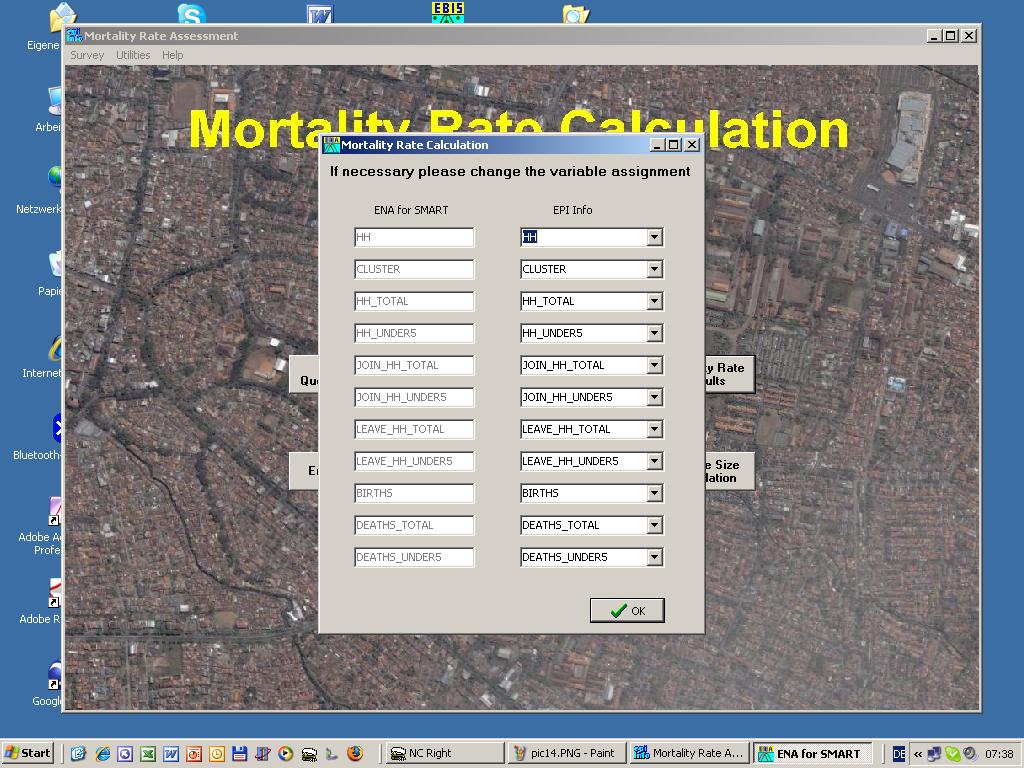The width and height of the screenshot is (1024, 768).
Task: Click the Word icon in quick launch
Action: point(171,754)
